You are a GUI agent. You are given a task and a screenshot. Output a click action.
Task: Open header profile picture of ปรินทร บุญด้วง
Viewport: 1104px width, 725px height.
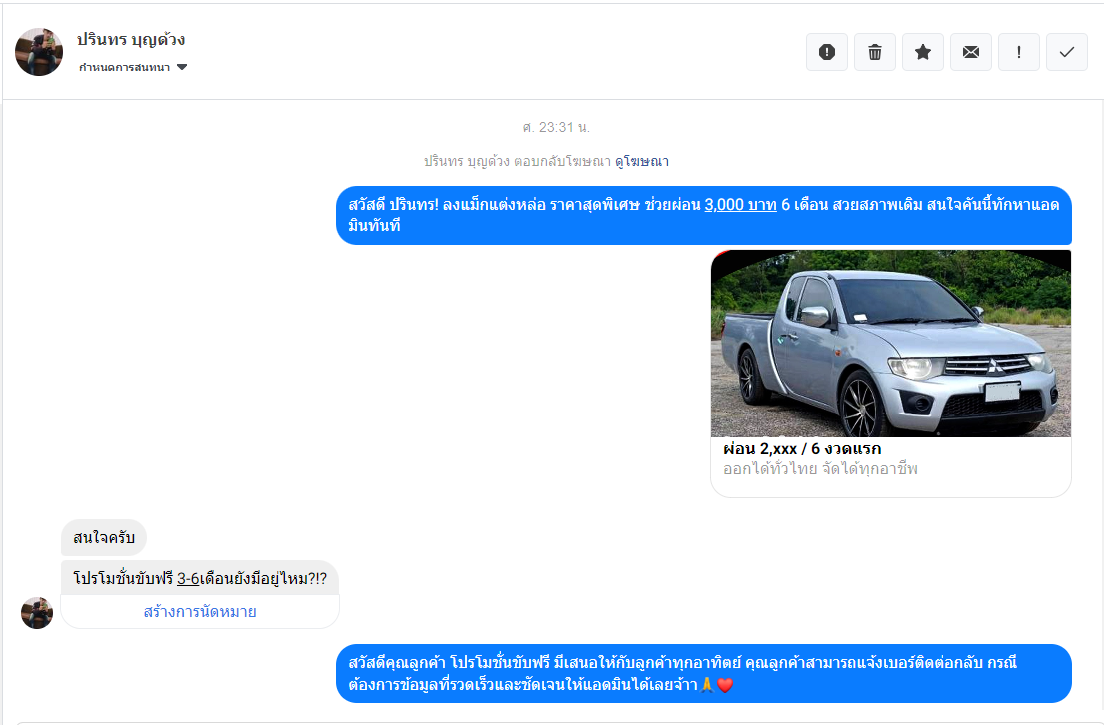click(39, 52)
